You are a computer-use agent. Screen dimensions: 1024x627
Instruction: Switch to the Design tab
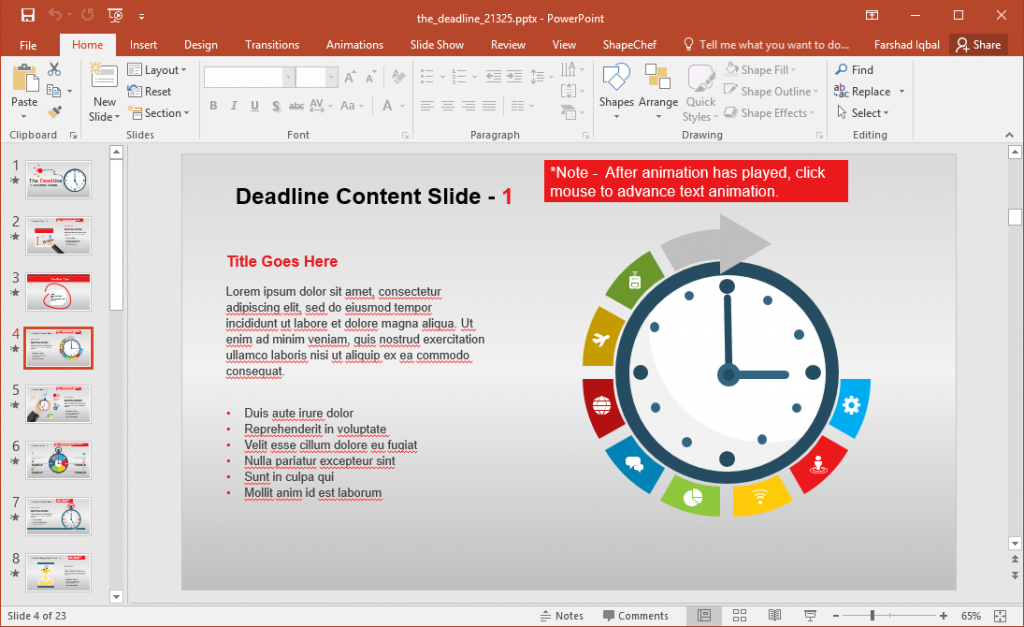click(200, 44)
